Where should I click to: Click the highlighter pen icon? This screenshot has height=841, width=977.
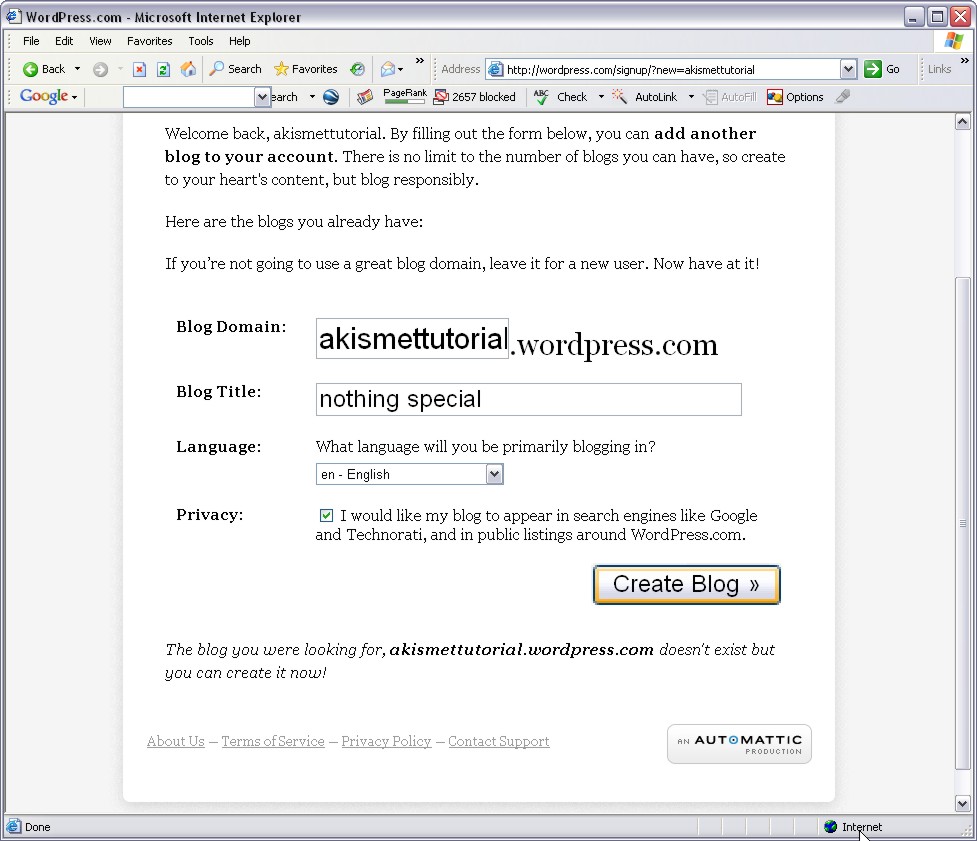842,97
